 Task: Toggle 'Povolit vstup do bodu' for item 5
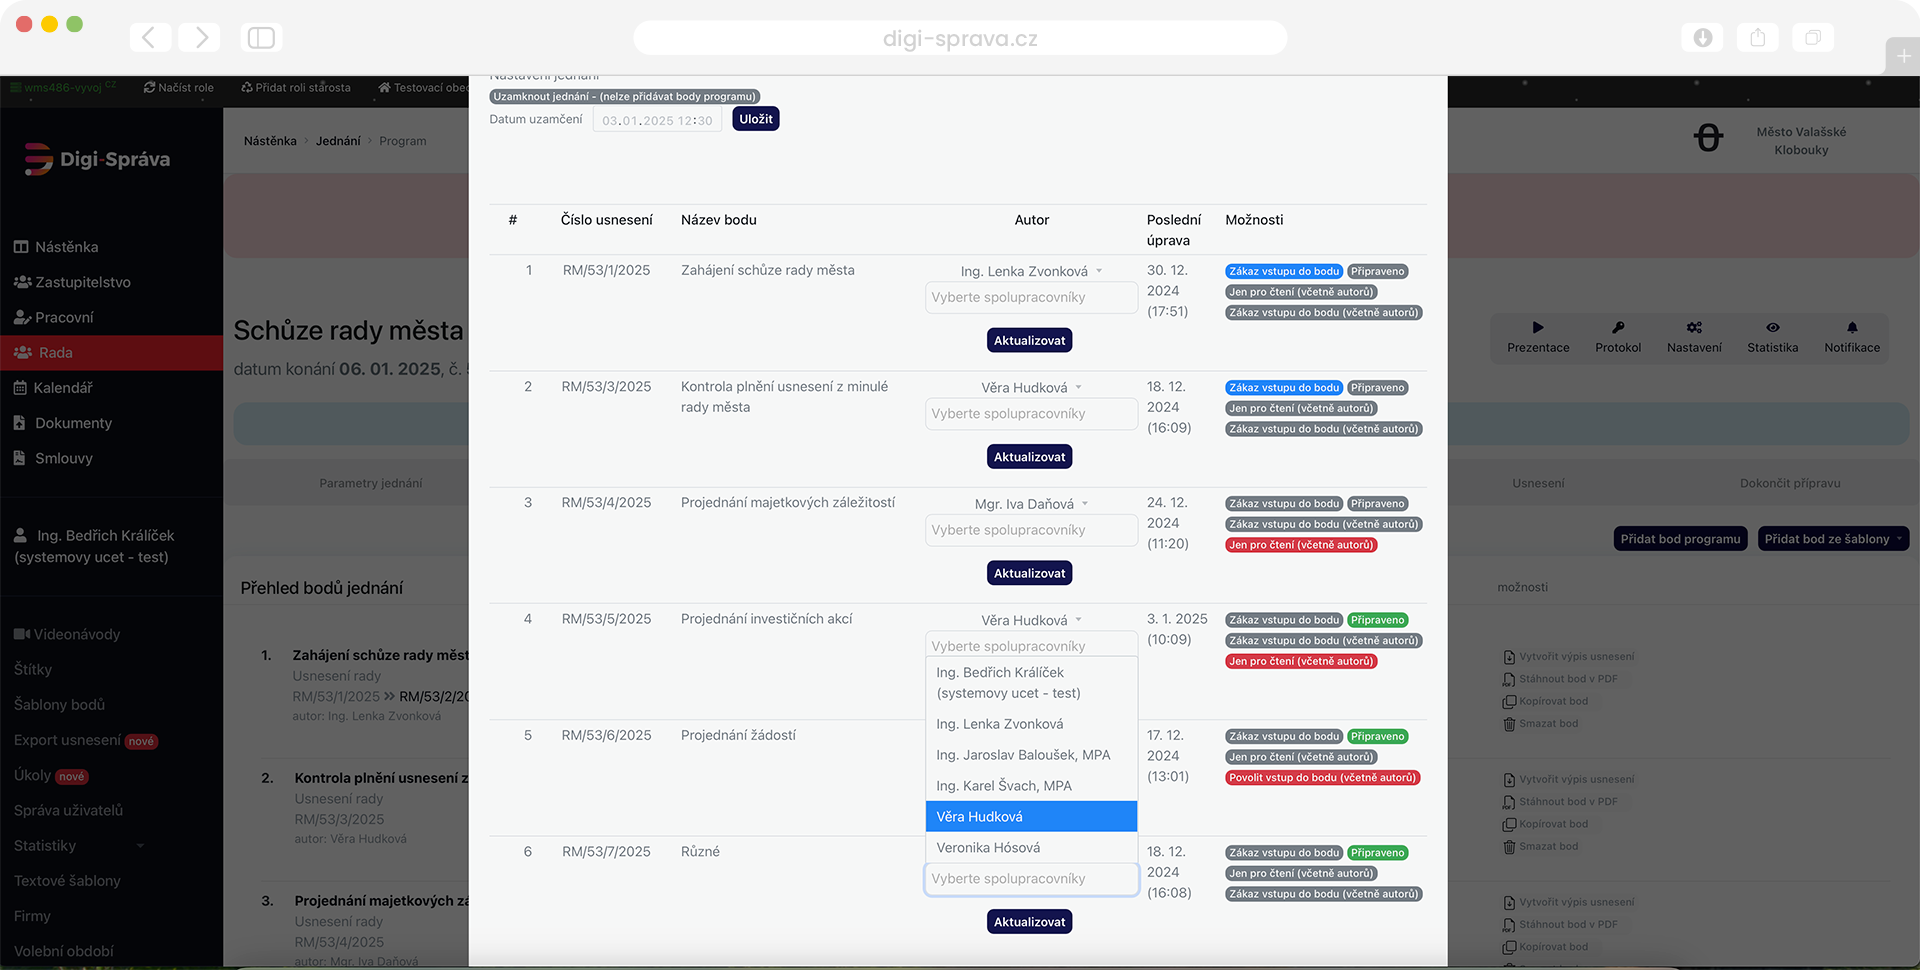1322,778
